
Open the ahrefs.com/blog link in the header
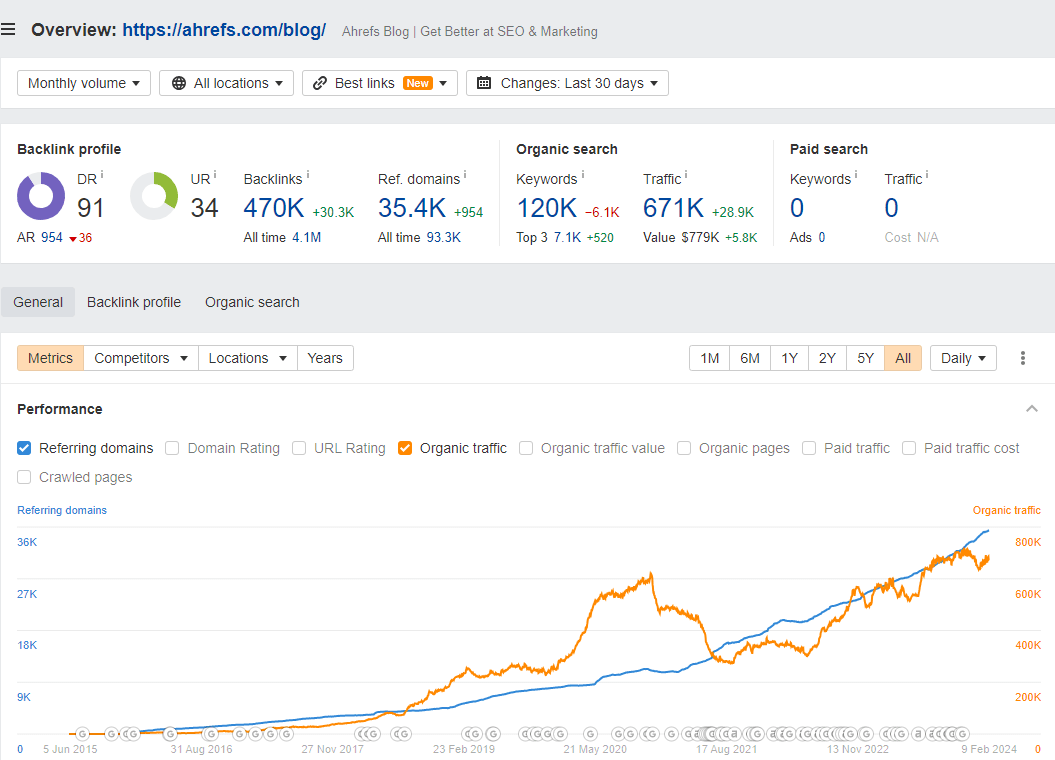coord(223,29)
